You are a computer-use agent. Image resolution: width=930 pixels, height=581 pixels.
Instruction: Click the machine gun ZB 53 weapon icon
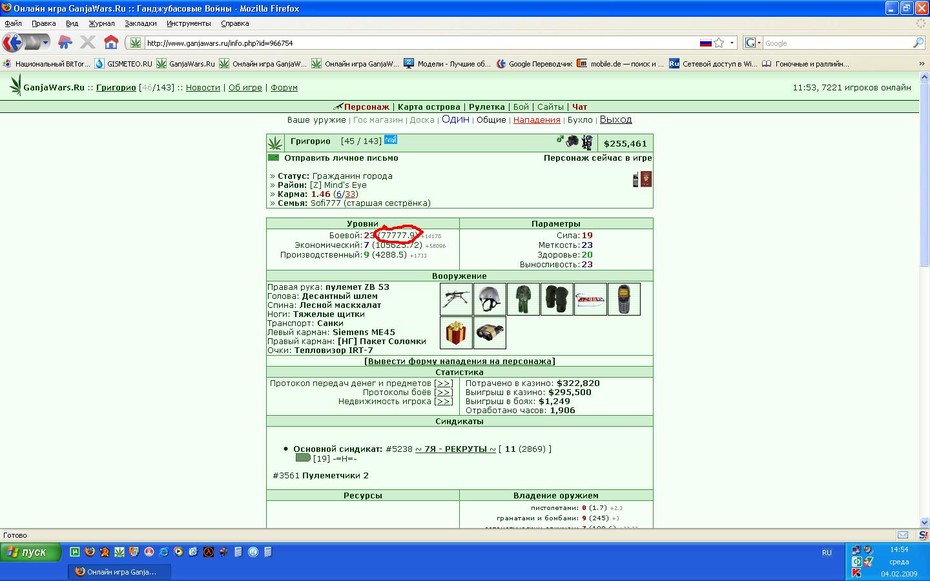tap(457, 299)
